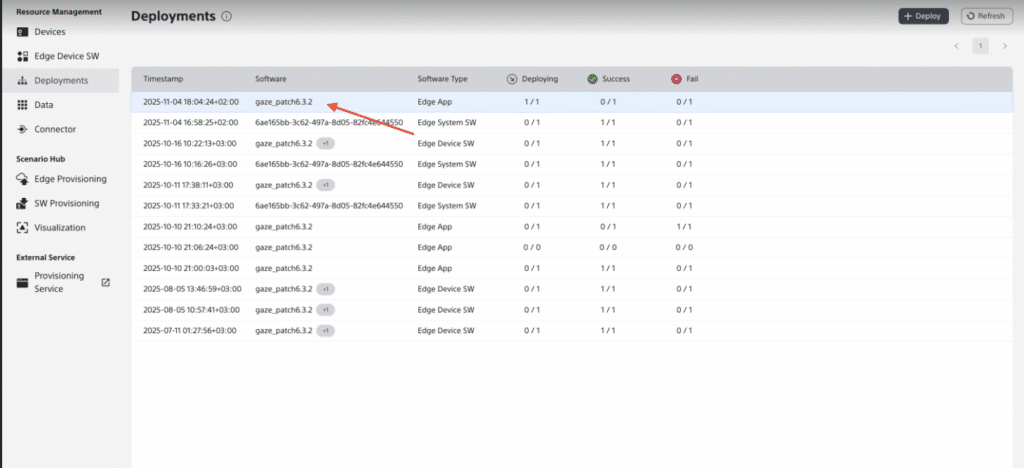Click the Visualization icon
1024x468 pixels.
click(x=23, y=227)
